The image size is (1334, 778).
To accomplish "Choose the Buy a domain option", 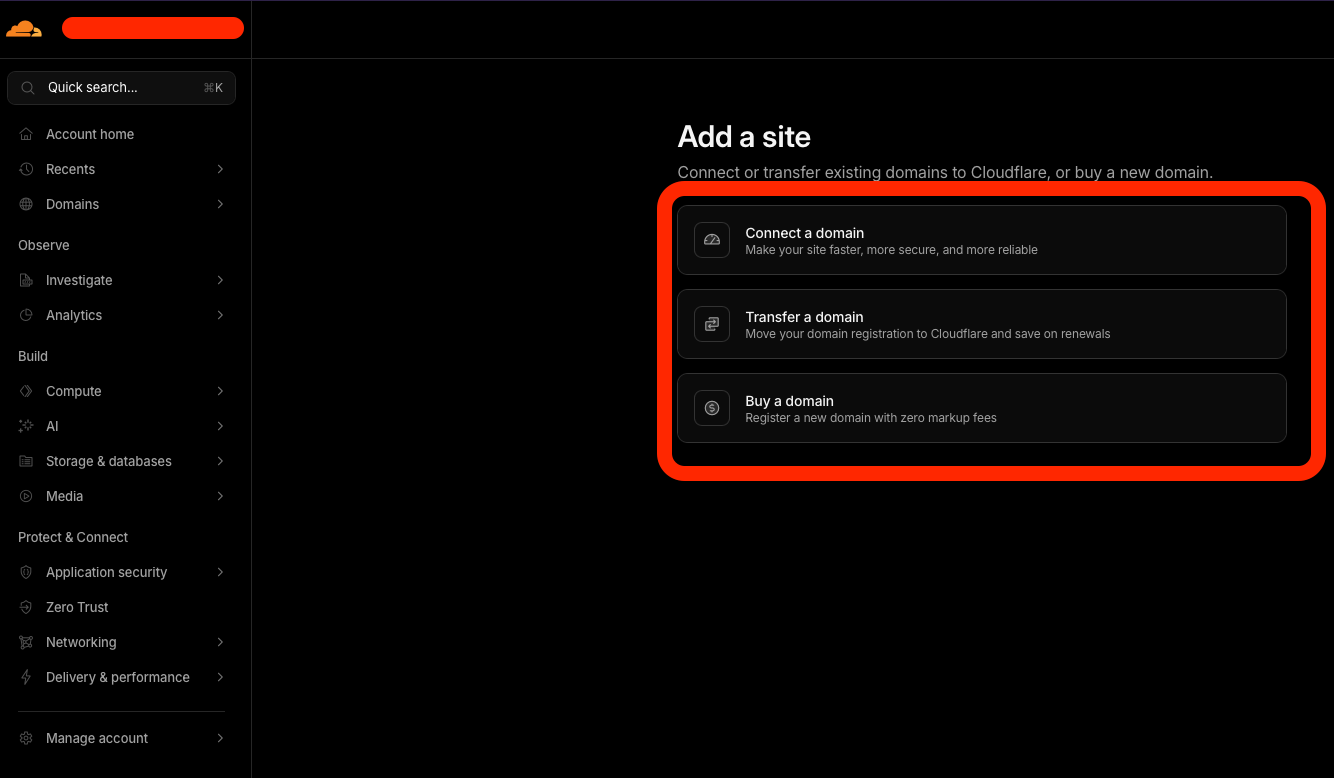I will [982, 408].
